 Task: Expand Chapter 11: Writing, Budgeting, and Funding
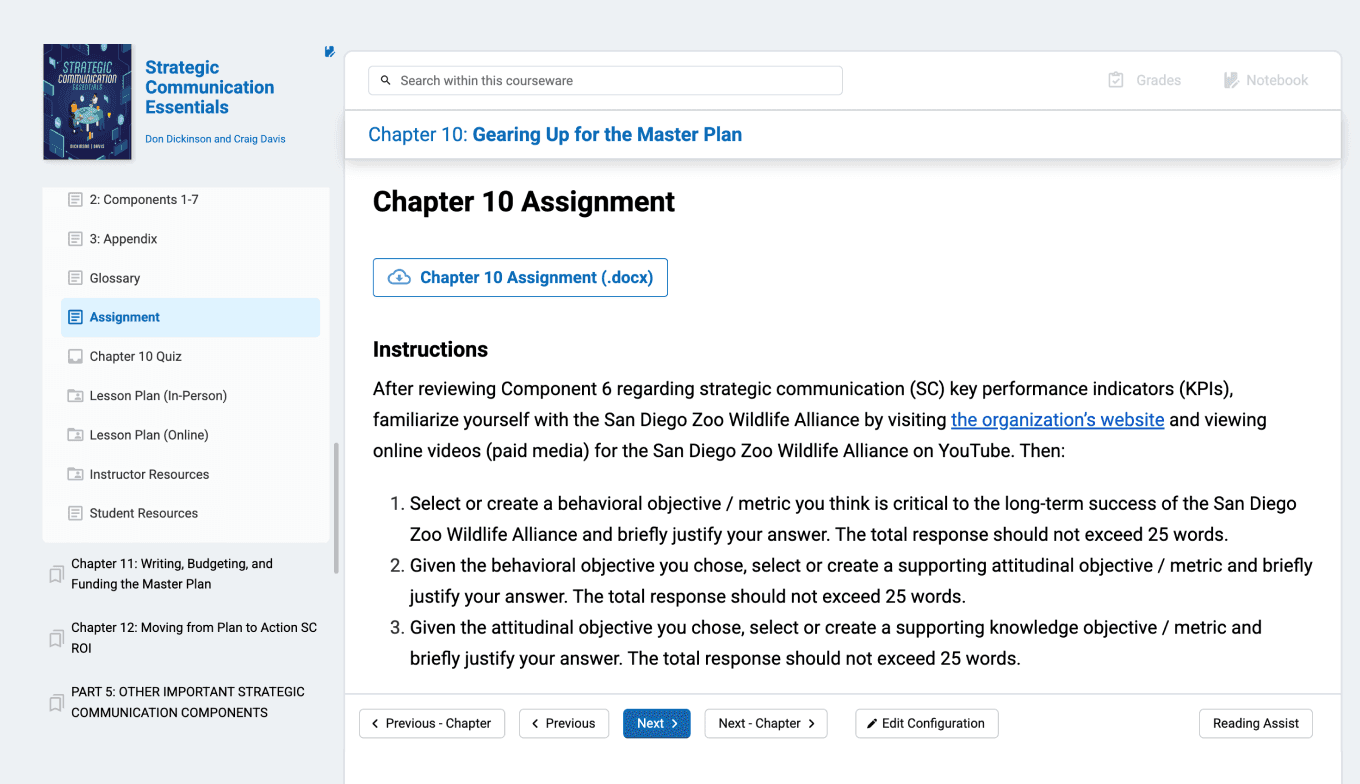172,574
